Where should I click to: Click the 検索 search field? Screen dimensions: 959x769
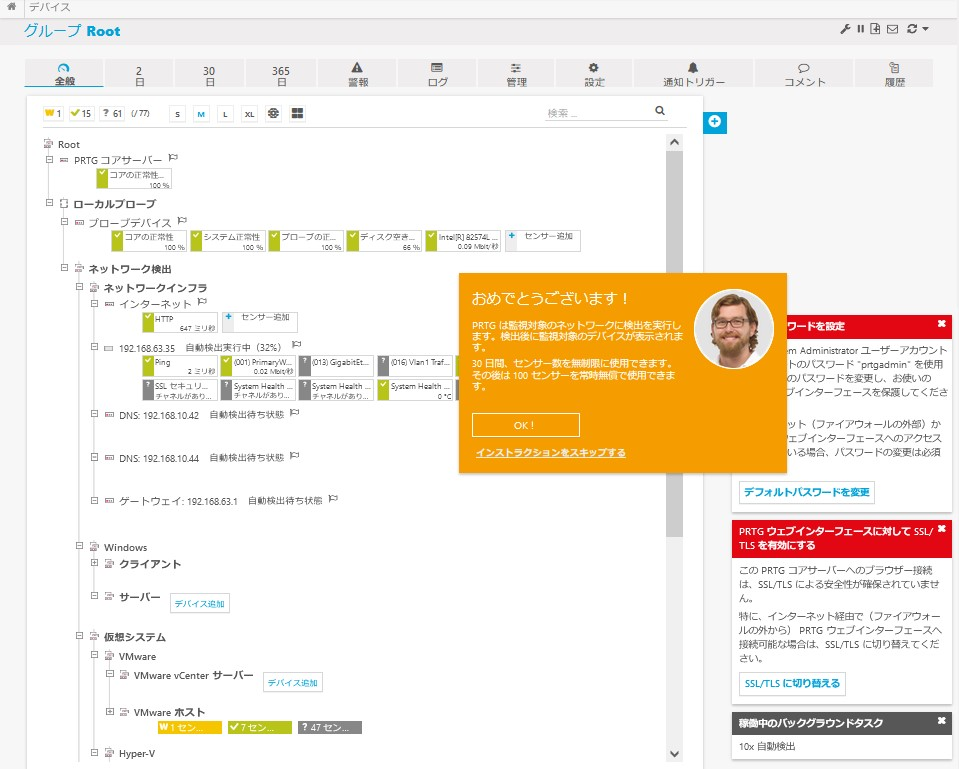pos(599,113)
